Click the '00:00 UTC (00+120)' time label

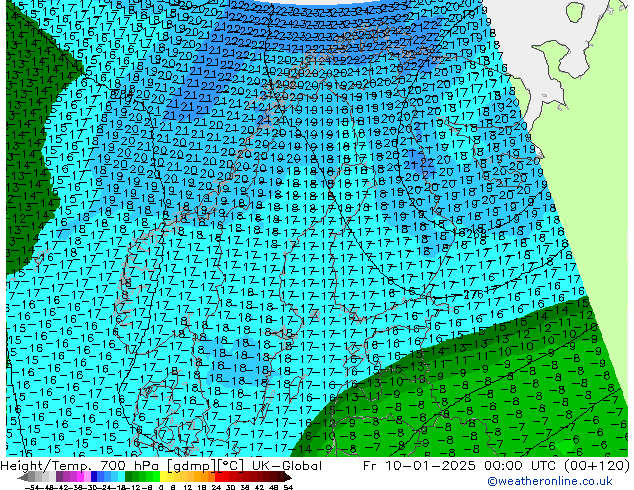555,466
